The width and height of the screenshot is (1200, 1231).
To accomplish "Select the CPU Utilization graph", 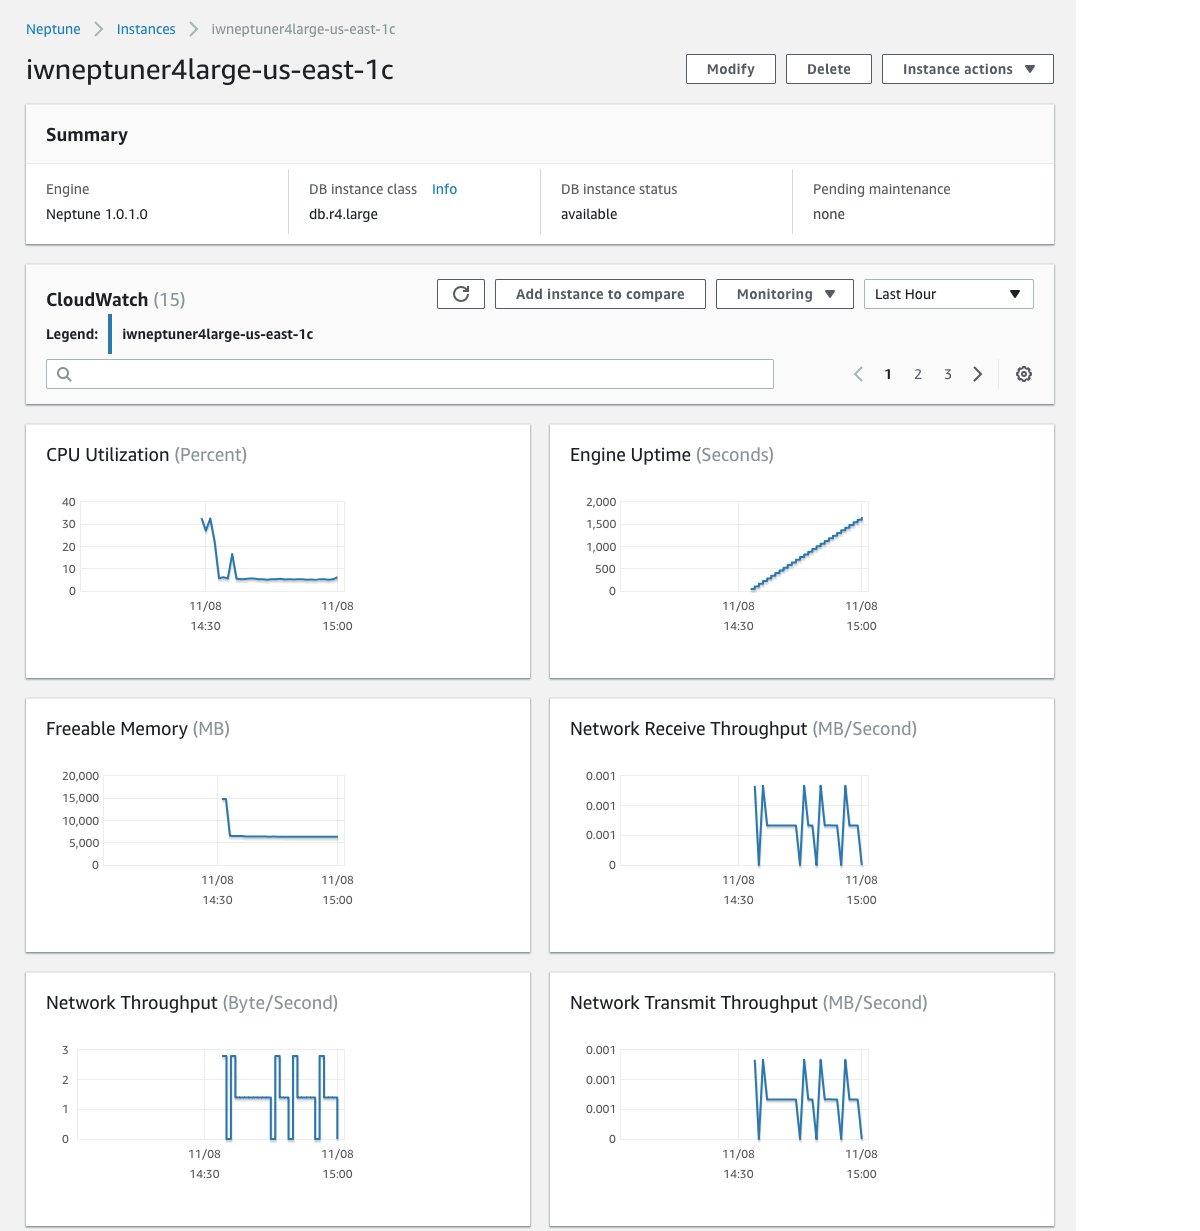I will point(278,550).
